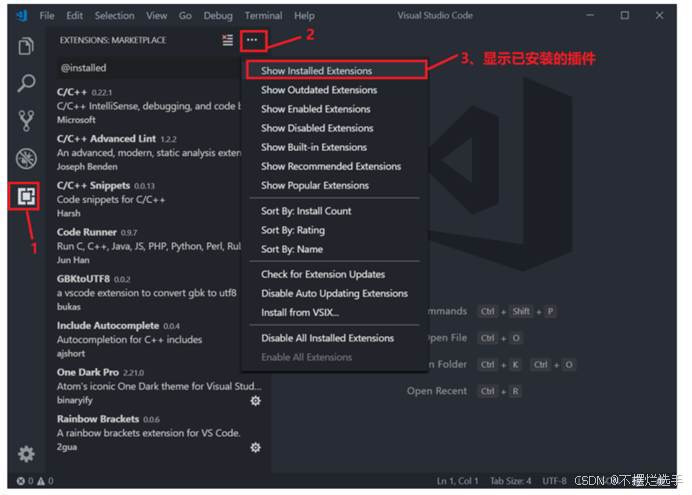Open the View menu
Viewport: 692px width, 495px height.
point(157,16)
